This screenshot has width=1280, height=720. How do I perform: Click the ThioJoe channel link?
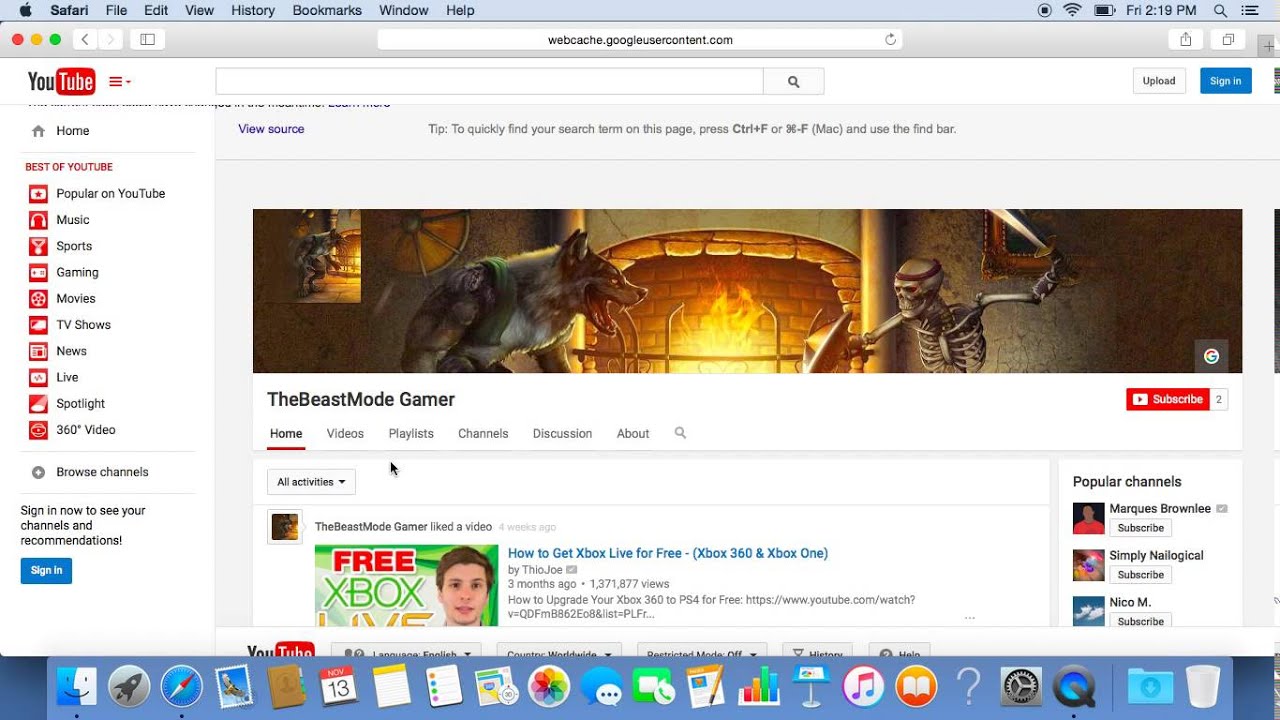coord(542,570)
